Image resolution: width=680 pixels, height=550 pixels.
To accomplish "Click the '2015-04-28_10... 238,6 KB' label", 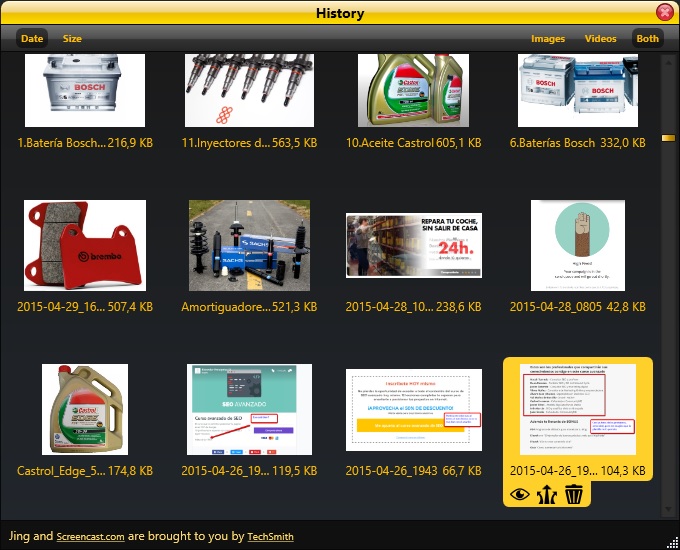I will [x=413, y=307].
